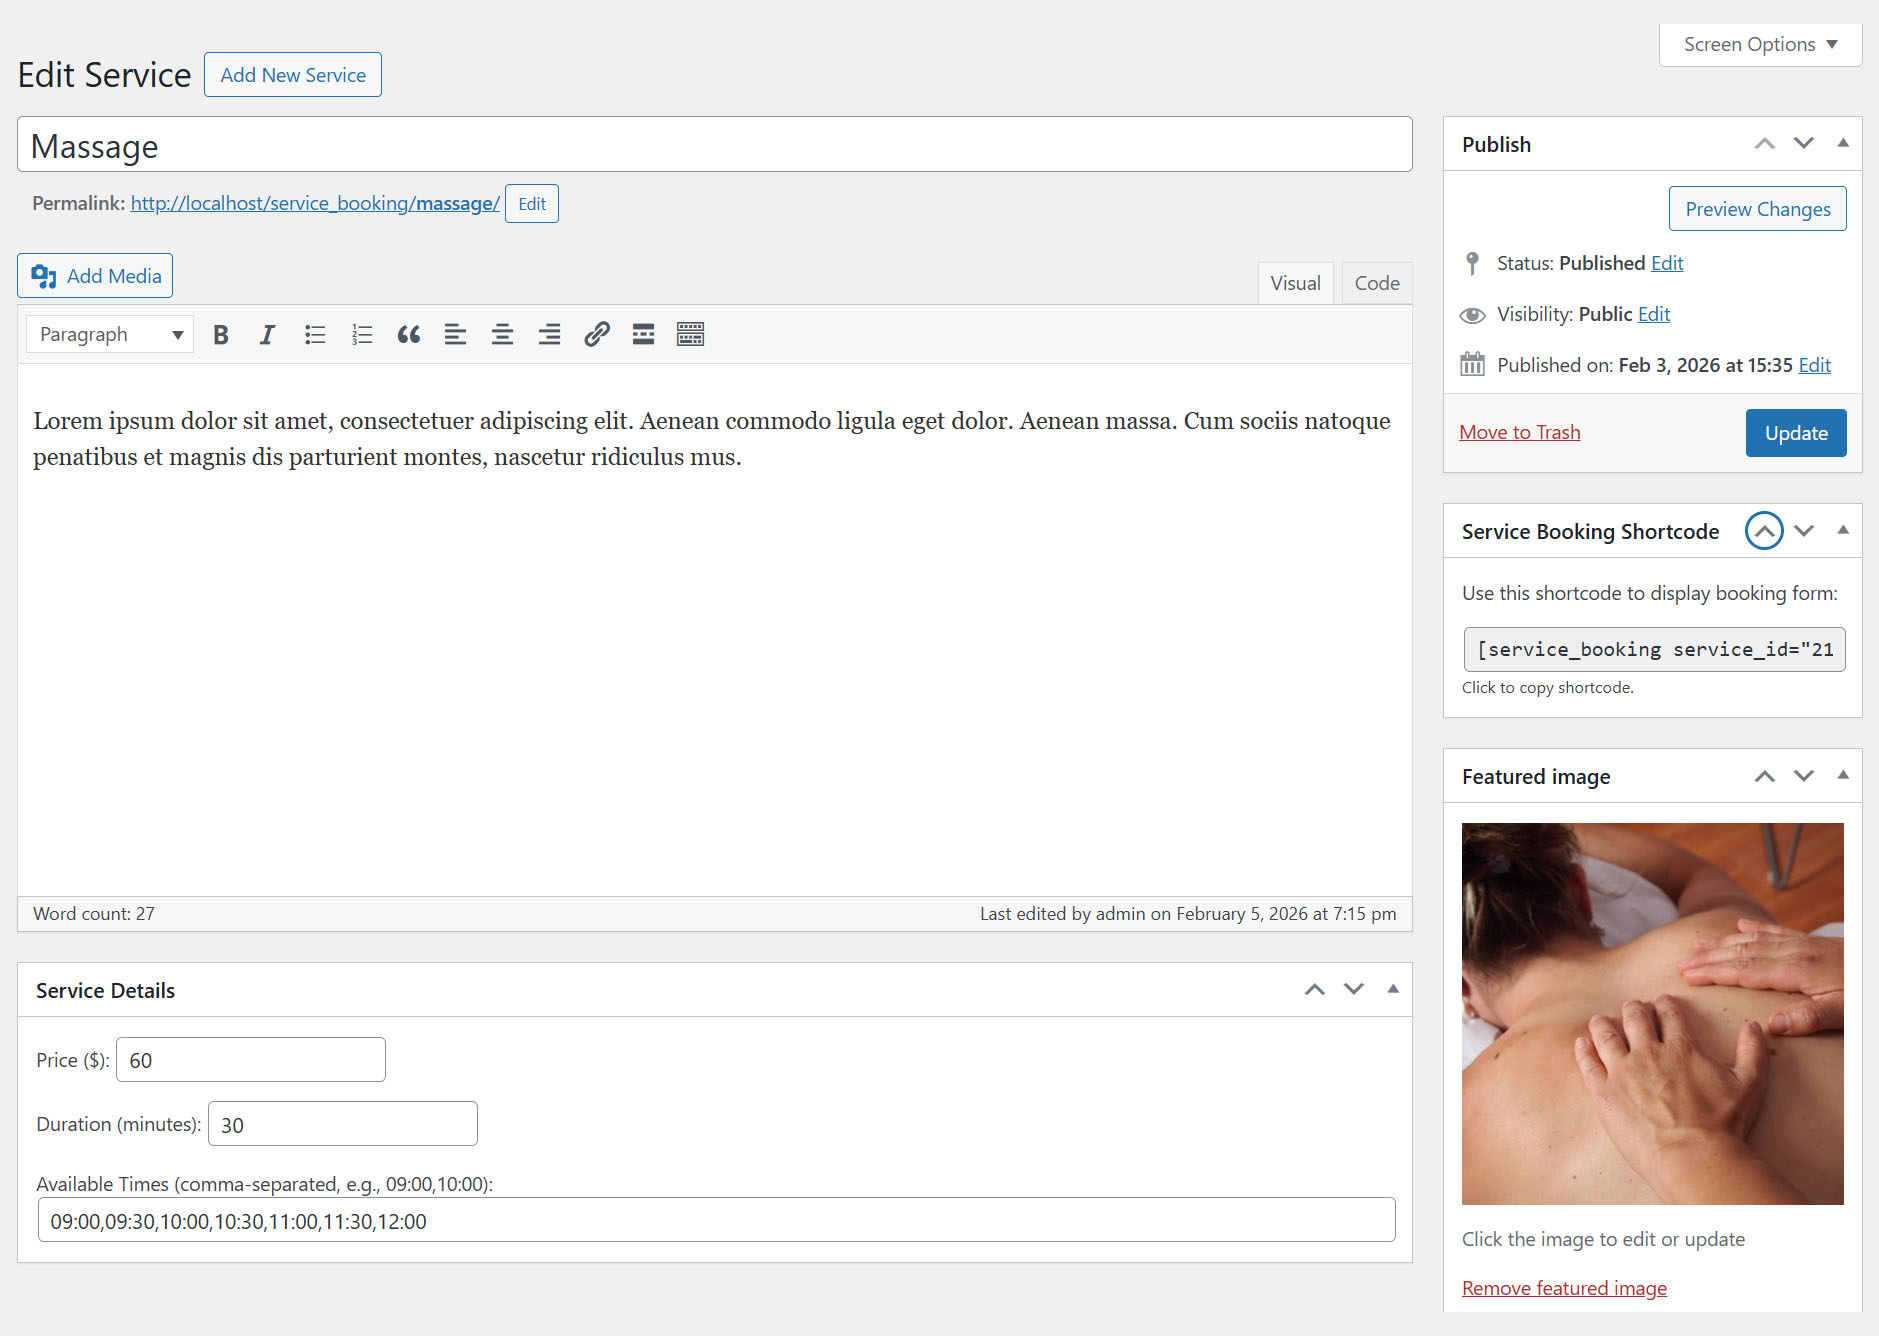1879x1336 pixels.
Task: Click Move to Trash
Action: (1519, 432)
